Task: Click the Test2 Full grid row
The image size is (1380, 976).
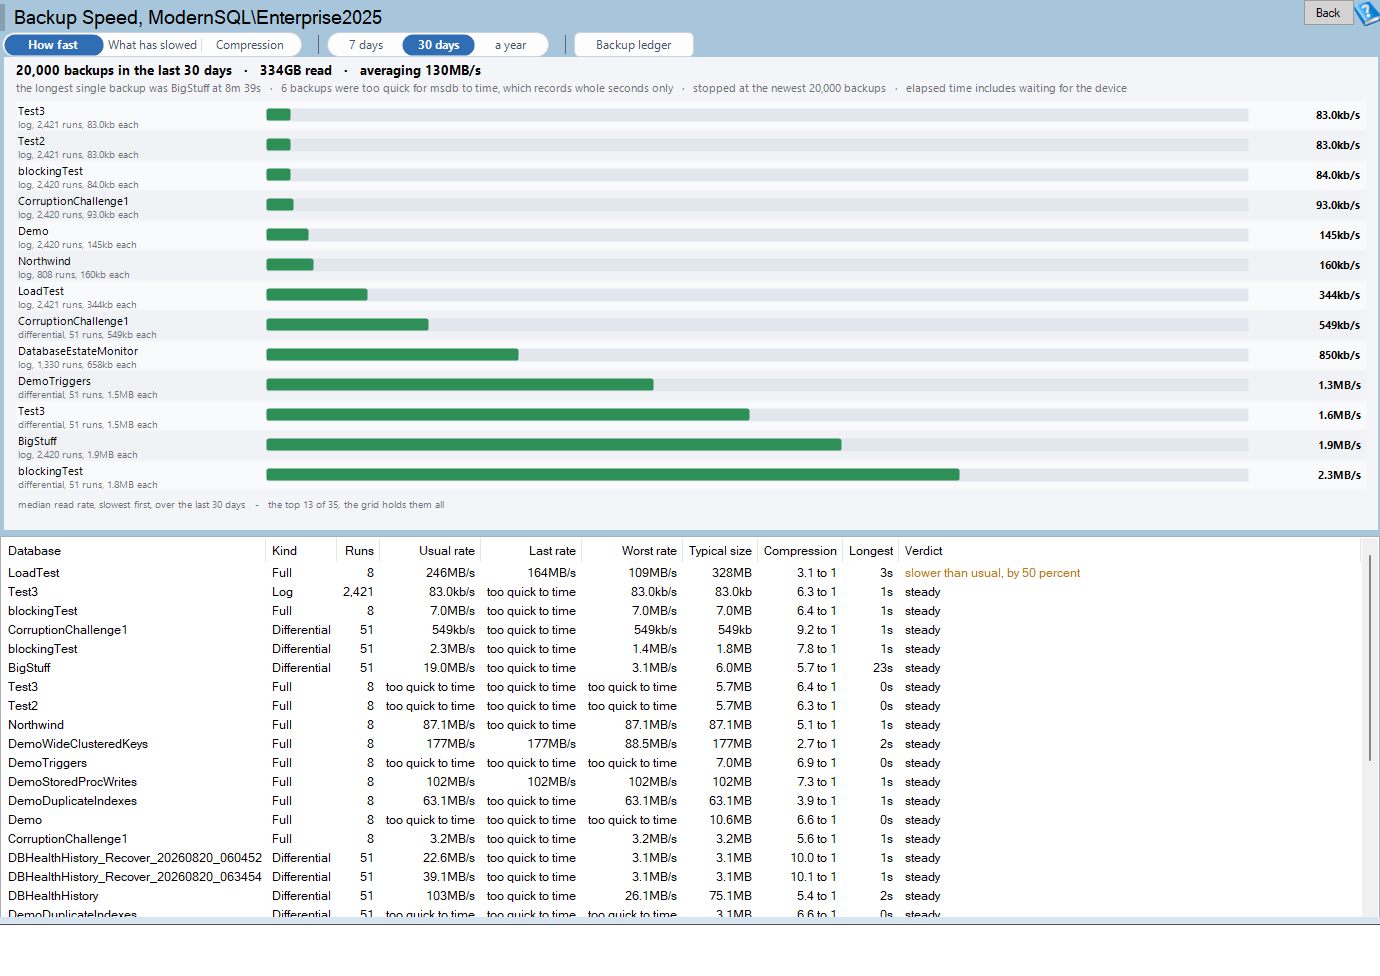Action: pyautogui.click(x=680, y=706)
